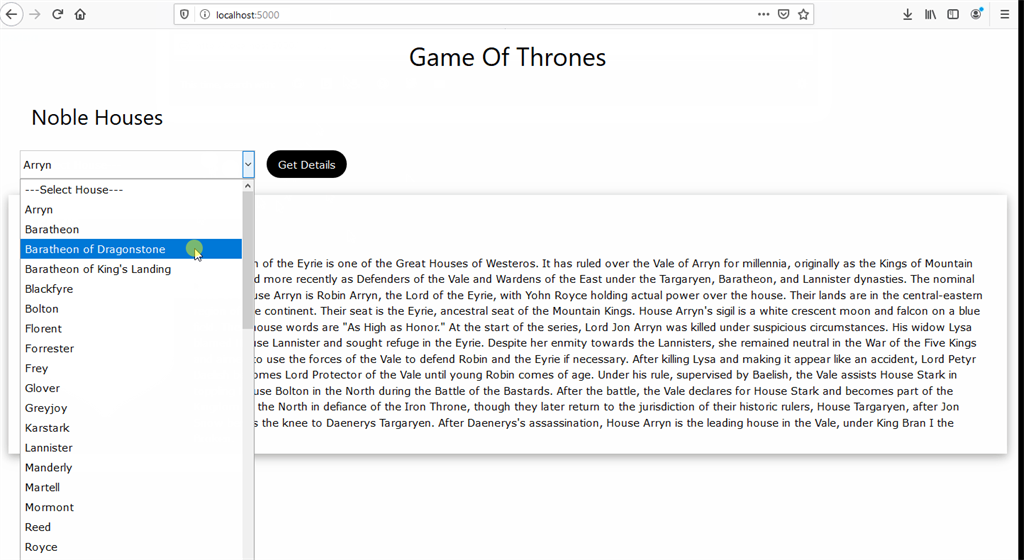
Task: Select Baratheon of King's Landing option
Action: pos(131,269)
